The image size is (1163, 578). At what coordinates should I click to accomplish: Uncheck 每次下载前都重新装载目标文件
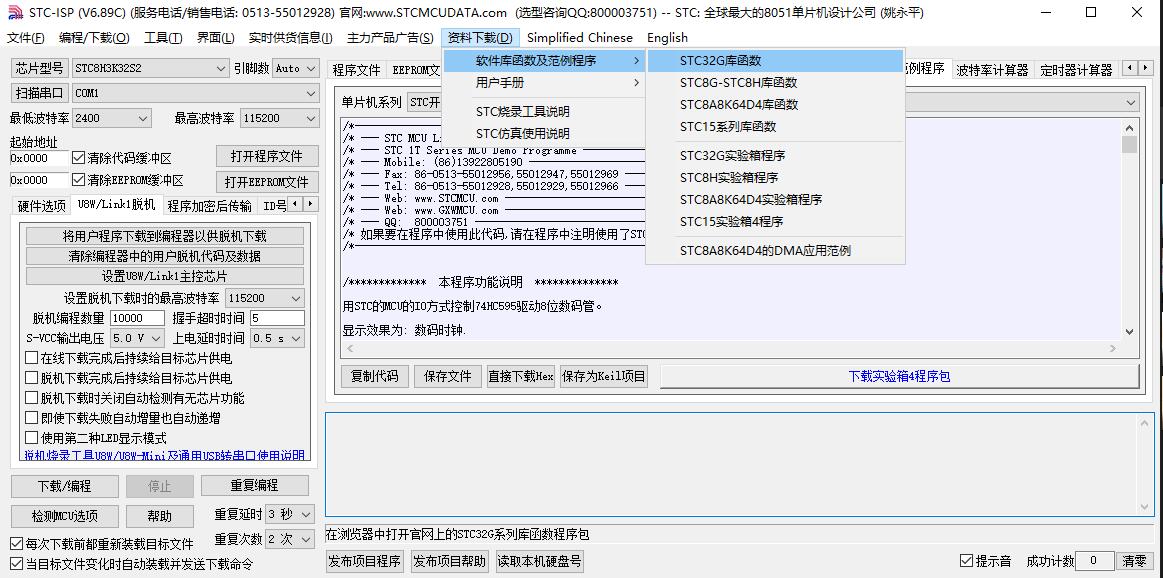16,544
